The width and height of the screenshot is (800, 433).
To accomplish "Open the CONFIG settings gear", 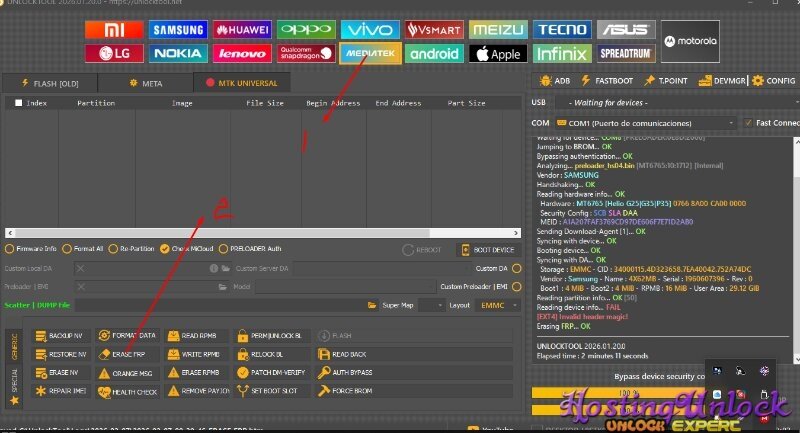I will pyautogui.click(x=773, y=81).
